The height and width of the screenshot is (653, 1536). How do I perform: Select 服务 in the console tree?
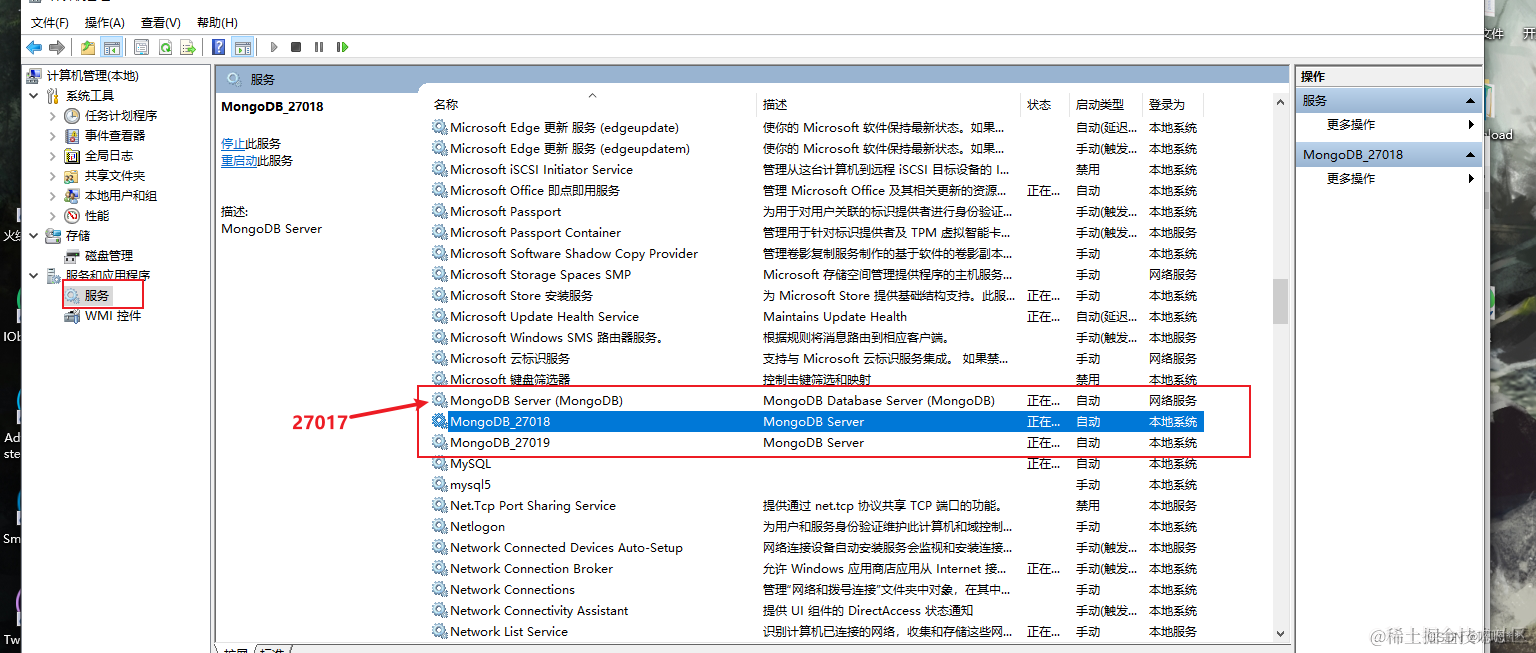pyautogui.click(x=97, y=296)
